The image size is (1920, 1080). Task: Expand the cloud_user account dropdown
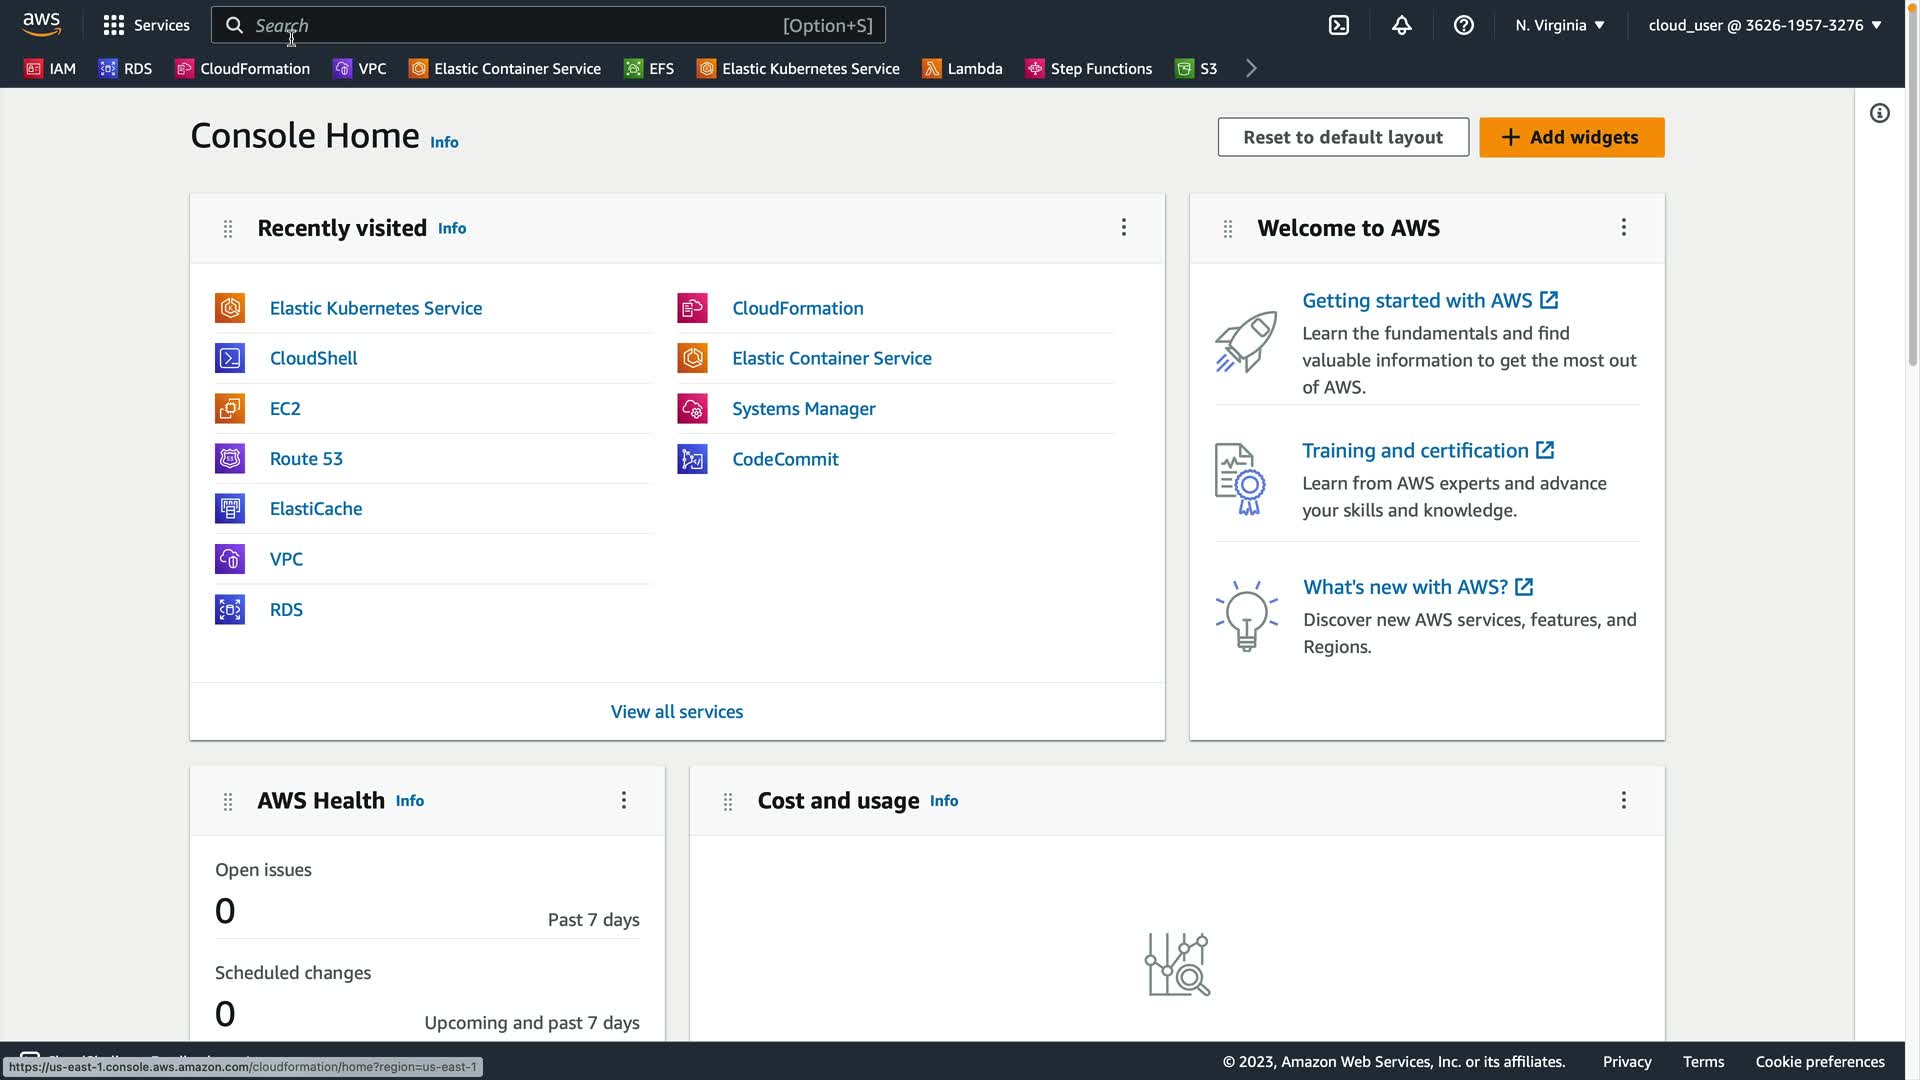pyautogui.click(x=1764, y=25)
